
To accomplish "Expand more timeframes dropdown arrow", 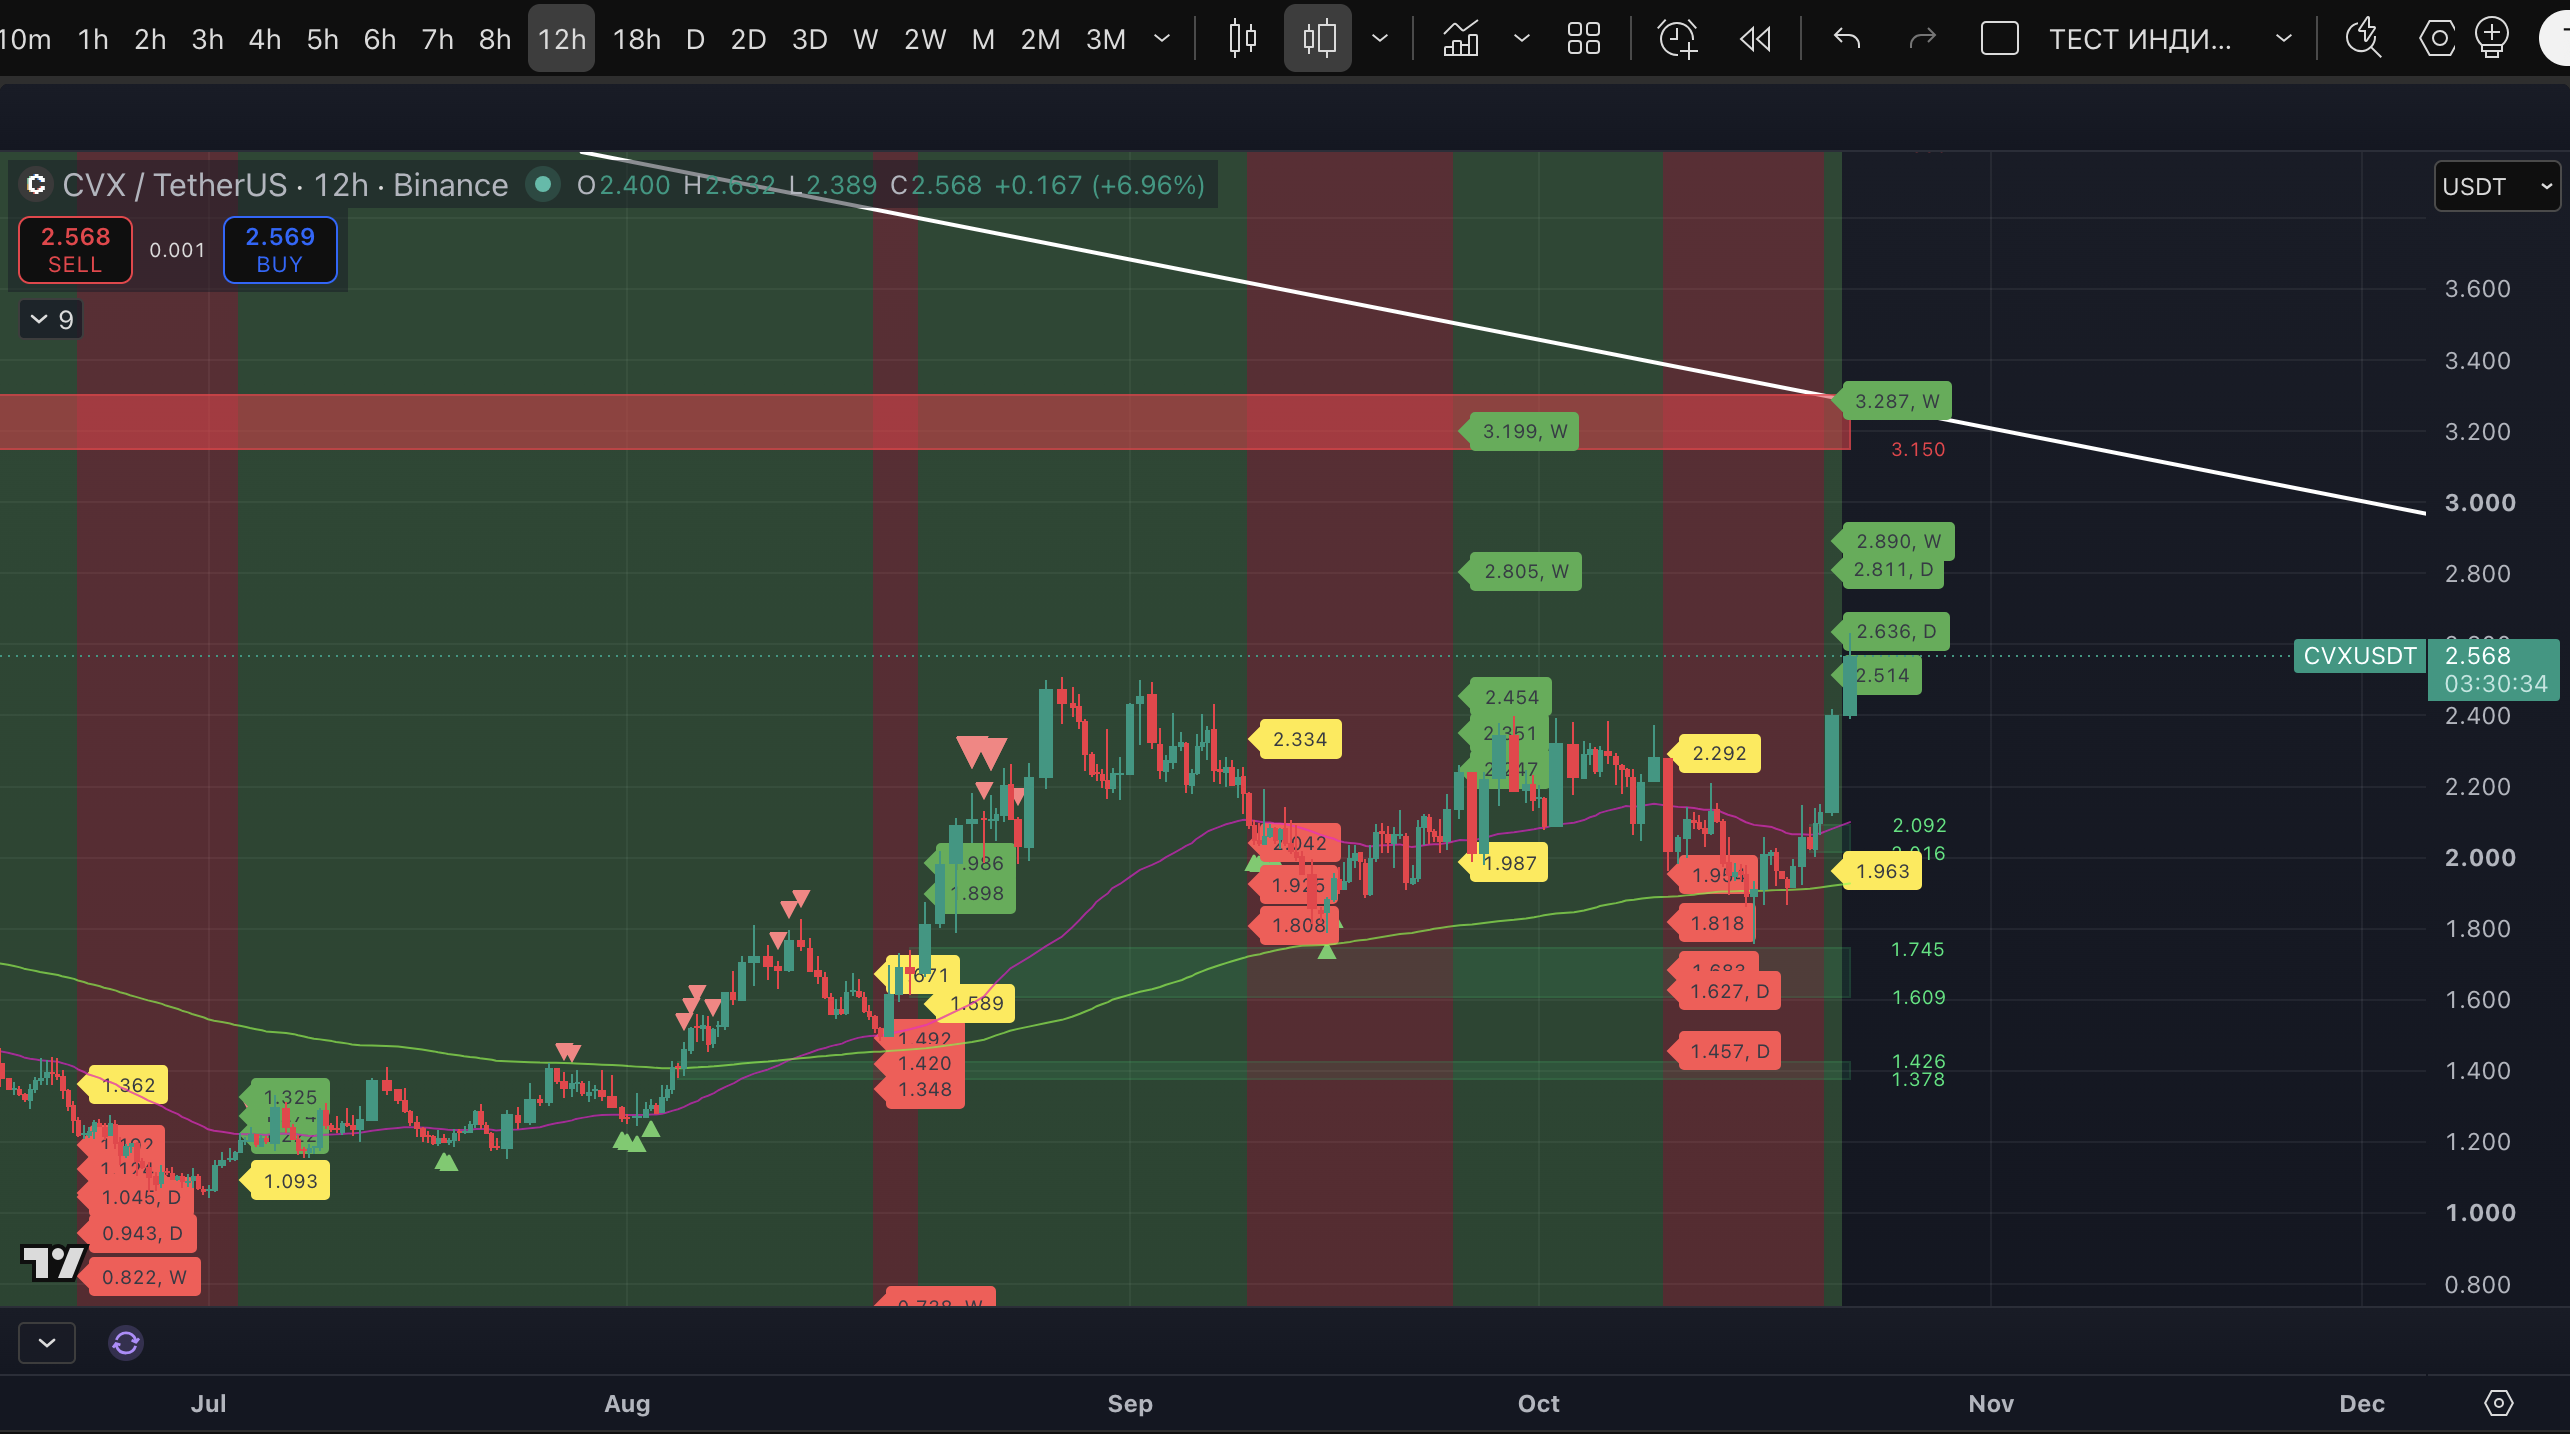I will [x=1162, y=39].
